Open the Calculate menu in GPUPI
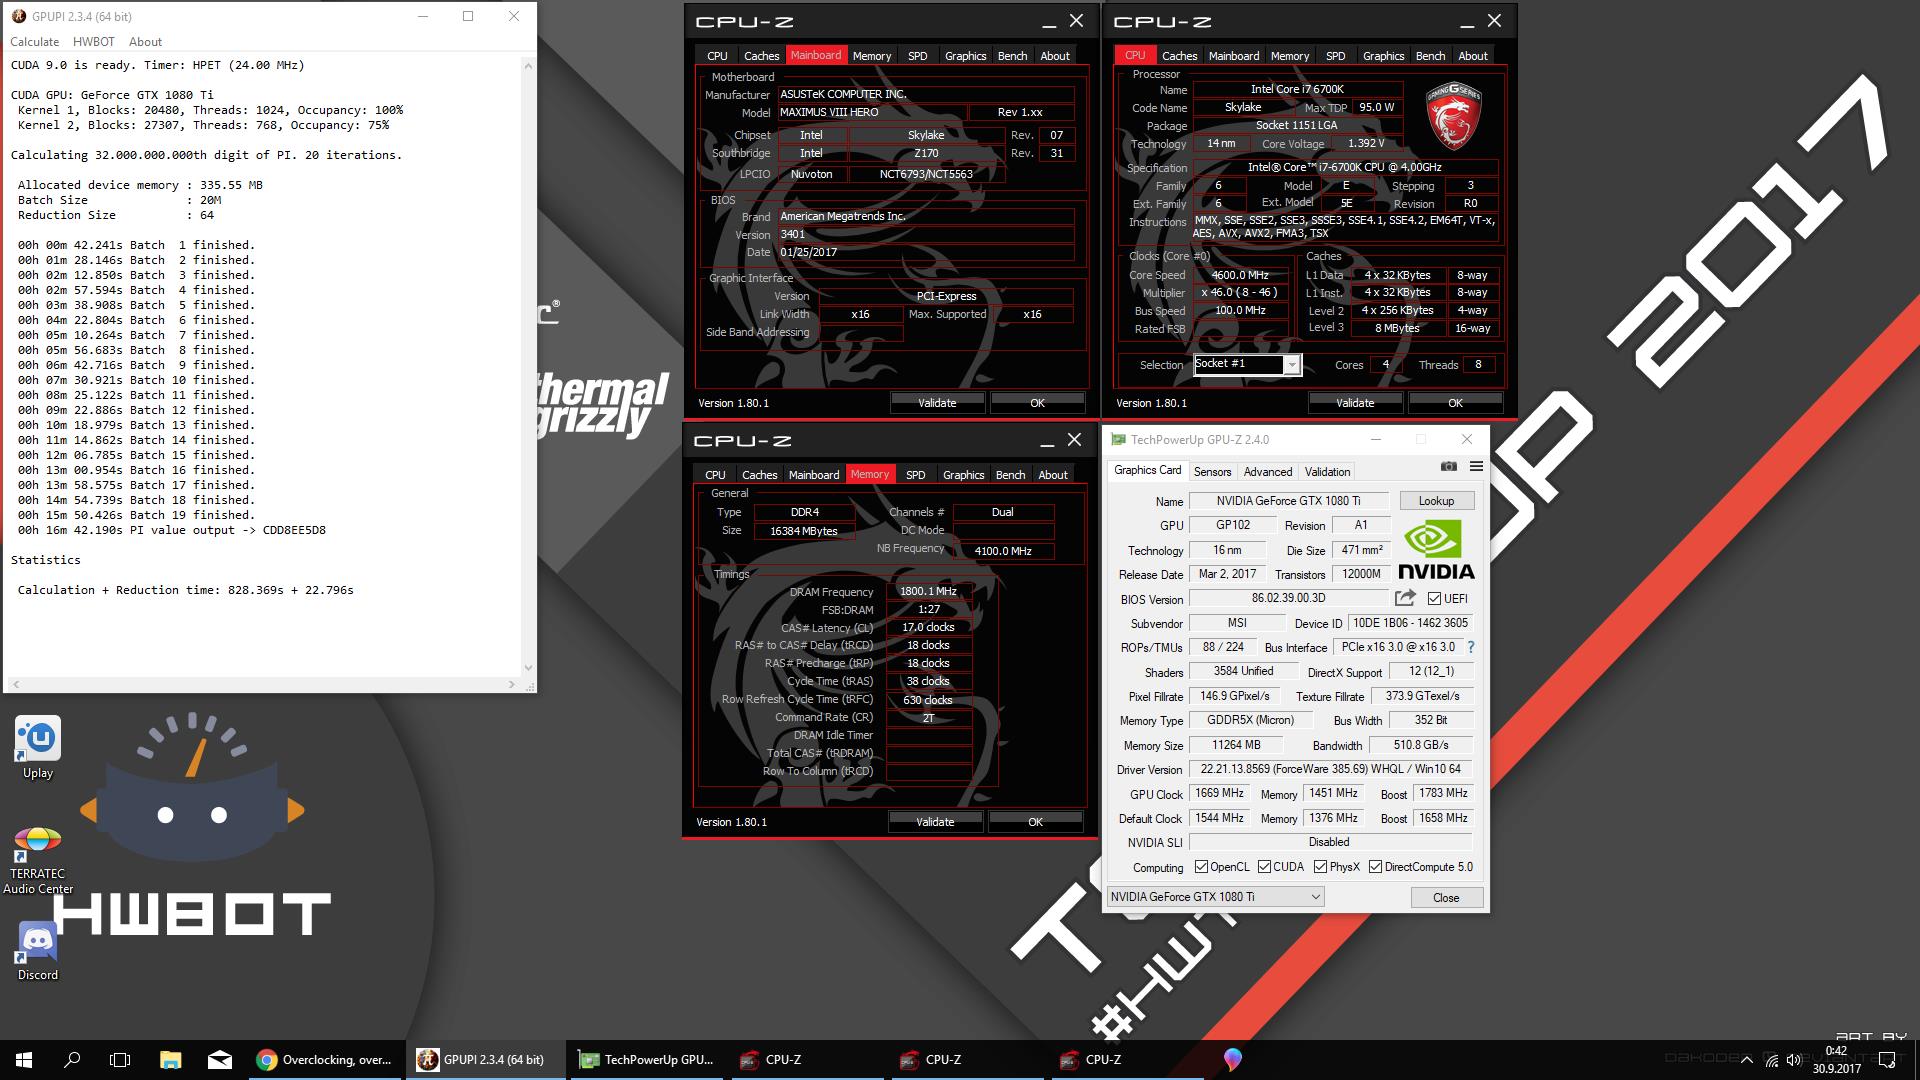The width and height of the screenshot is (1920, 1080). (34, 42)
